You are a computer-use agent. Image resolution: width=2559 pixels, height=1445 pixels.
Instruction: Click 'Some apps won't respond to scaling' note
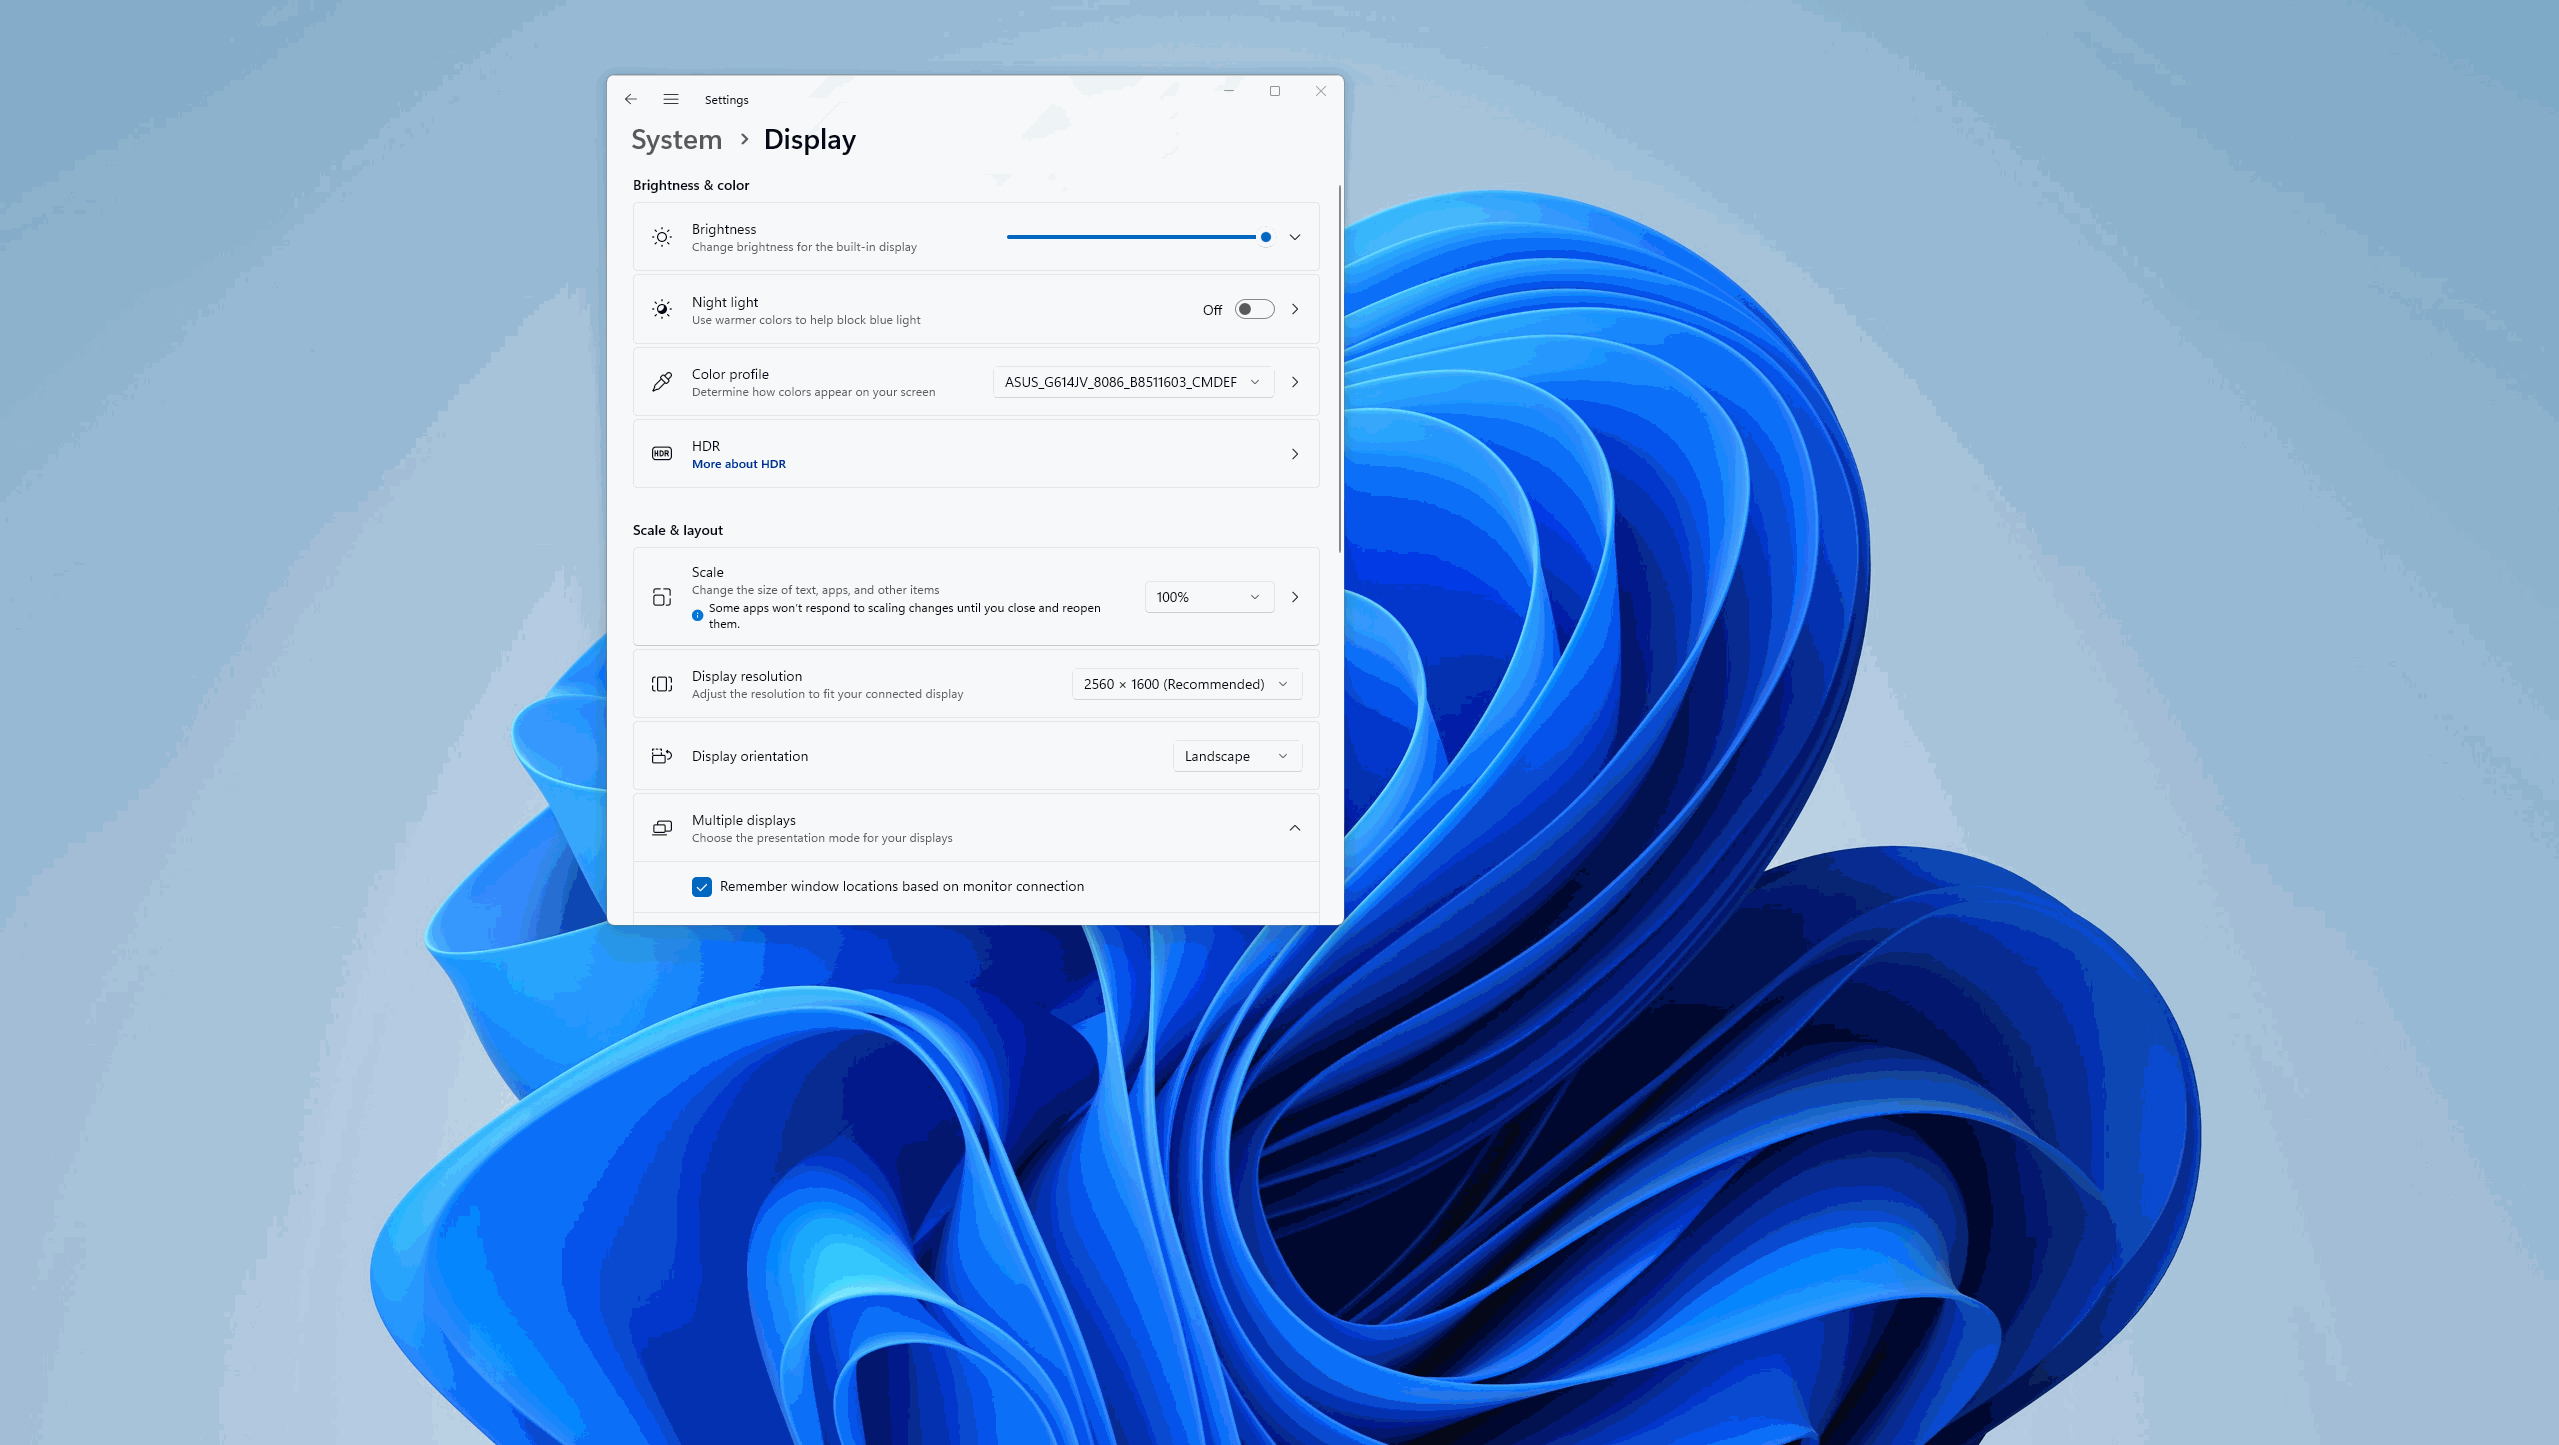[x=904, y=616]
